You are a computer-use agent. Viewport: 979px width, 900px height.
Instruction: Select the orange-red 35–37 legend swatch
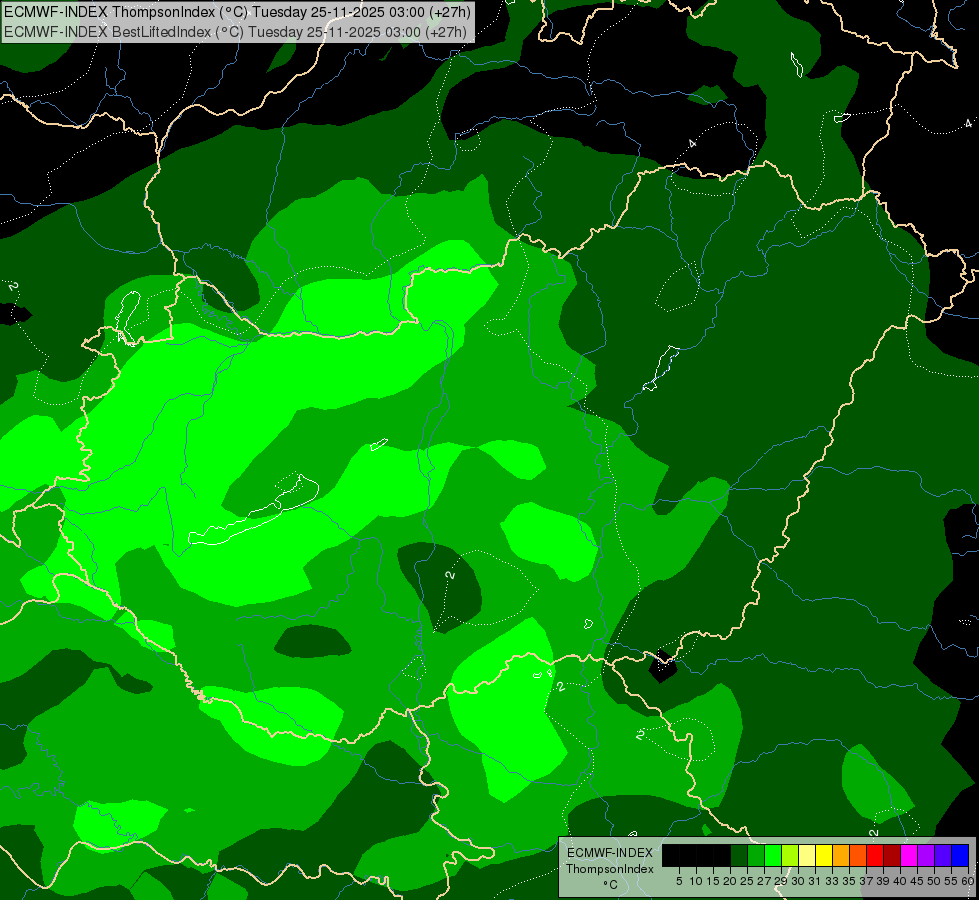[858, 855]
